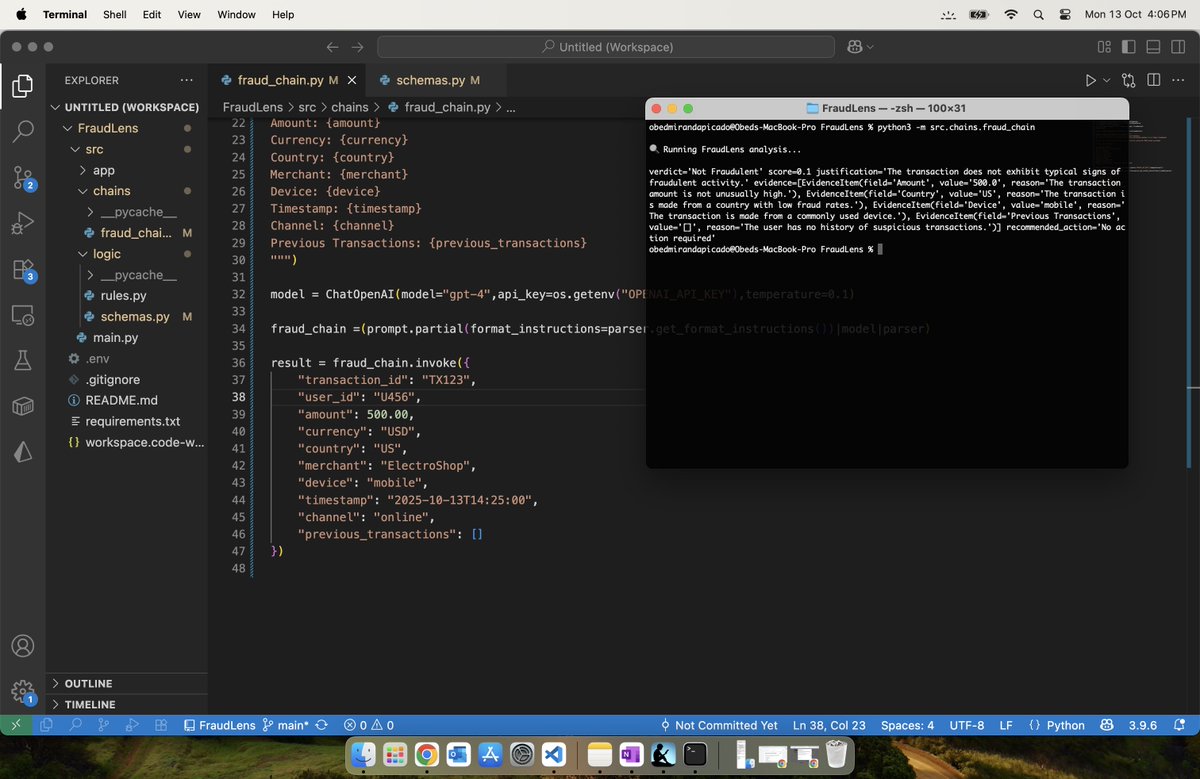Toggle Primary Side Bar layout button

click(x=1128, y=47)
